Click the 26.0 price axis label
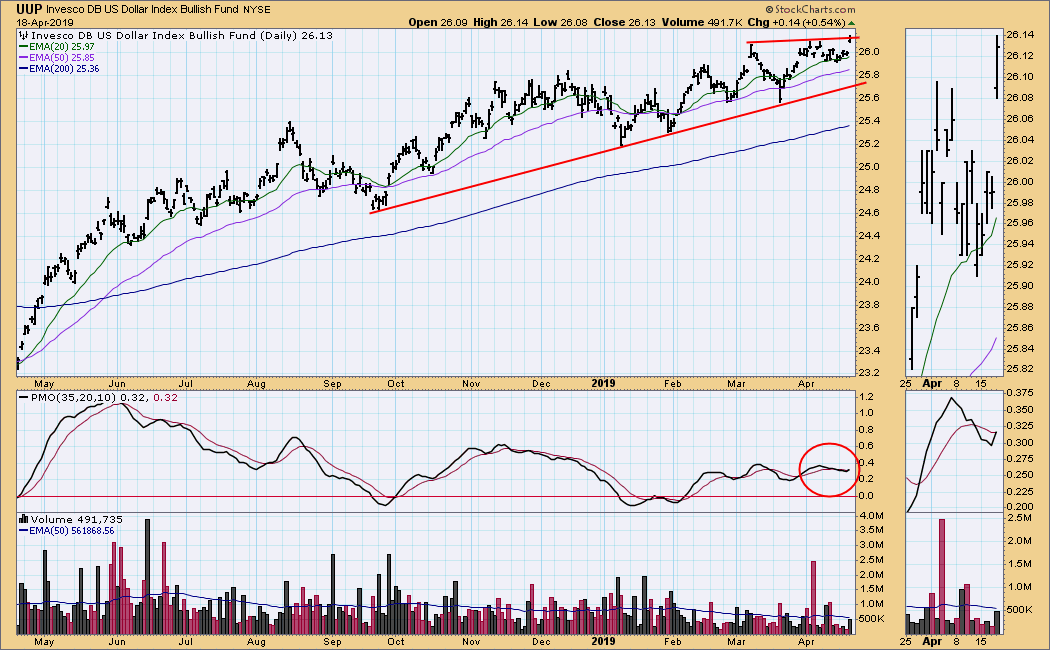The width and height of the screenshot is (1050, 650). click(869, 52)
